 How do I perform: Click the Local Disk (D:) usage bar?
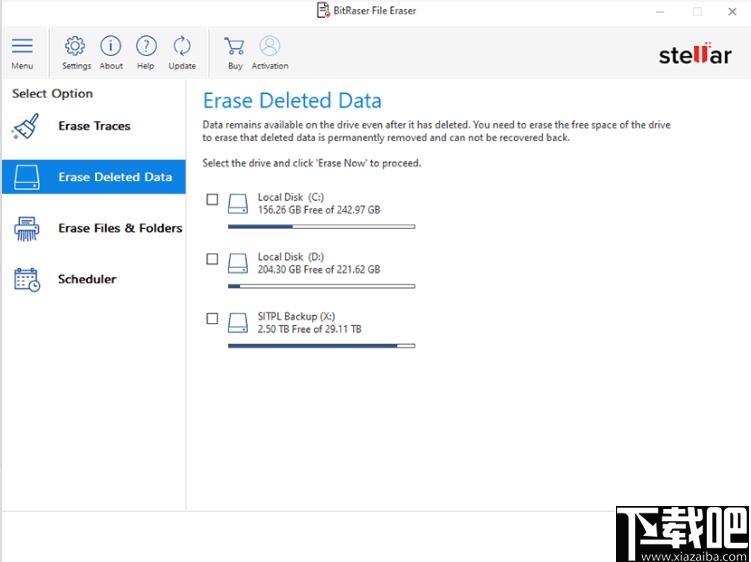pos(321,287)
